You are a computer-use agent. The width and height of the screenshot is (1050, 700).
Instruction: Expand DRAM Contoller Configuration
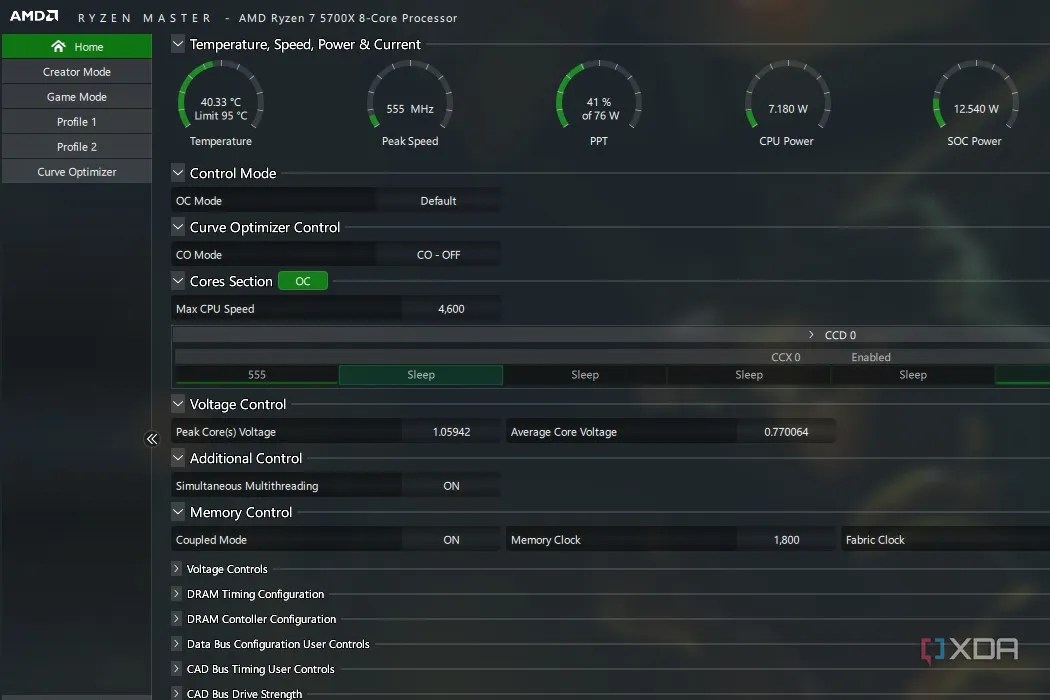[x=176, y=618]
